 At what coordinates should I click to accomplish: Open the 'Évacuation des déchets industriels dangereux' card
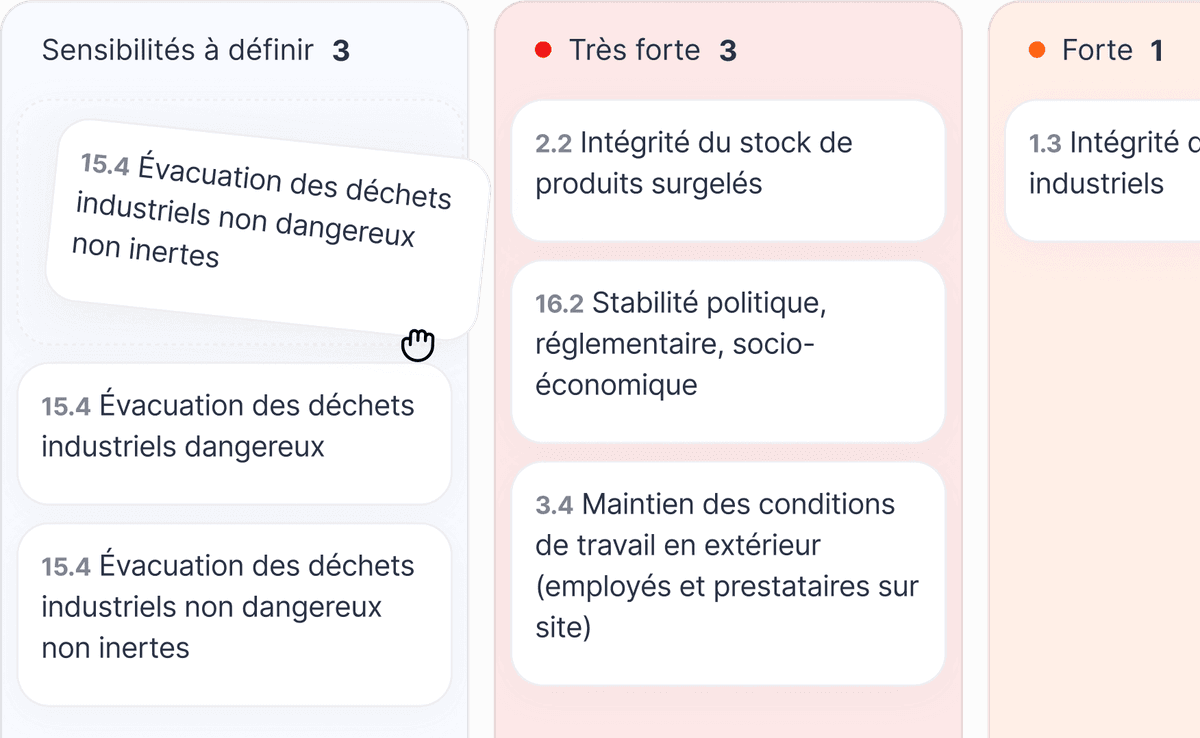pos(234,433)
